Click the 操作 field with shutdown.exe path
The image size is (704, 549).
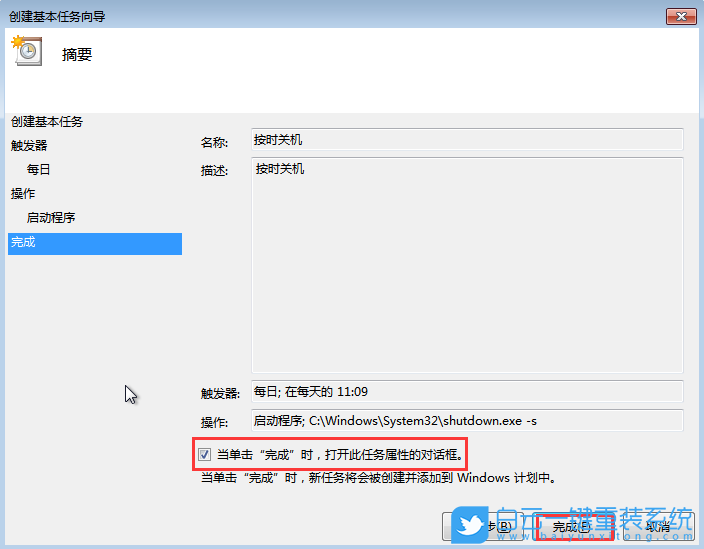pos(467,421)
